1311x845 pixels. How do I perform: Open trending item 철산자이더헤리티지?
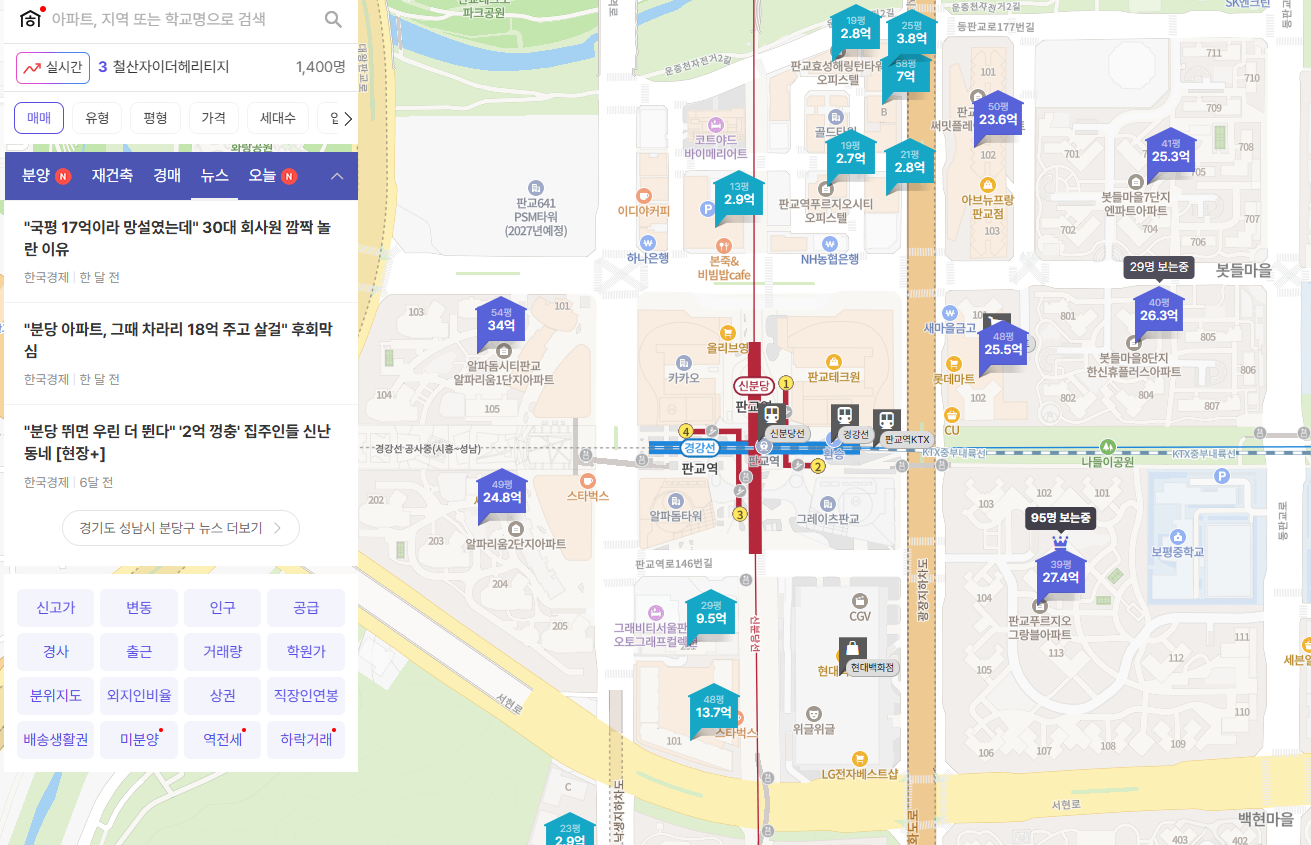(171, 68)
